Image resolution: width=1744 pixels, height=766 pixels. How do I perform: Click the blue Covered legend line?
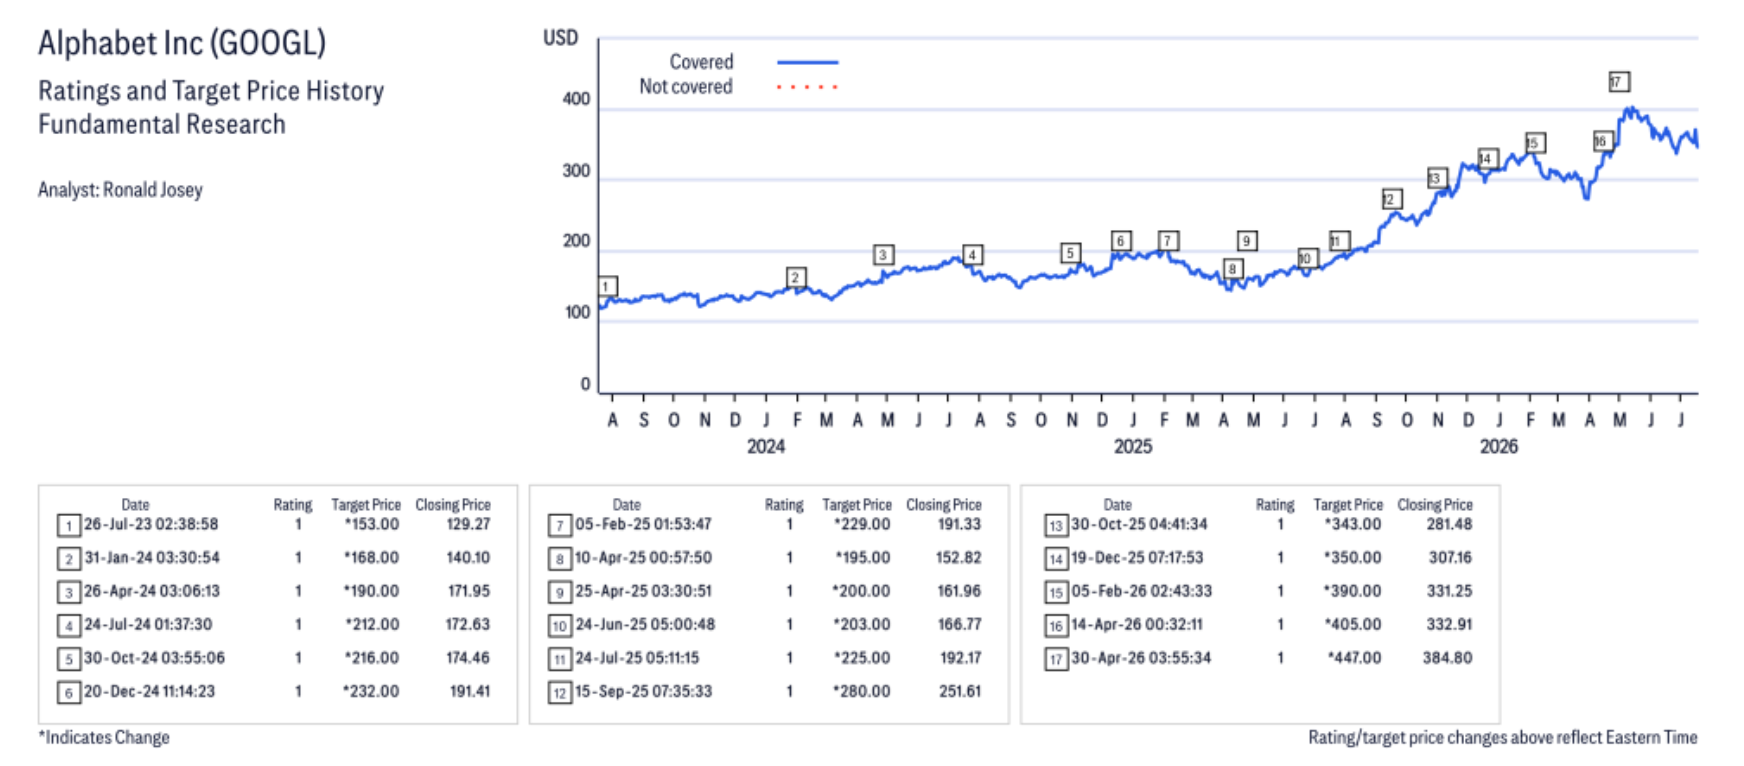point(808,62)
